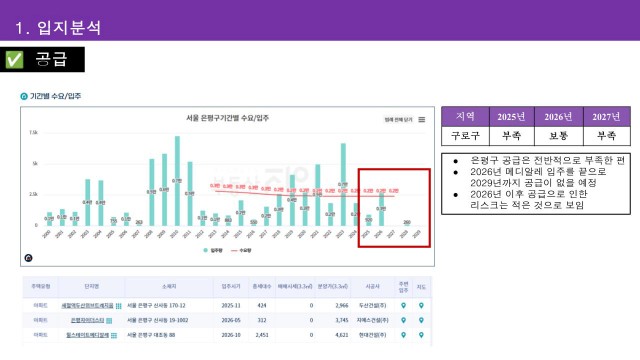Click the 260 value label for 2028

click(x=407, y=222)
